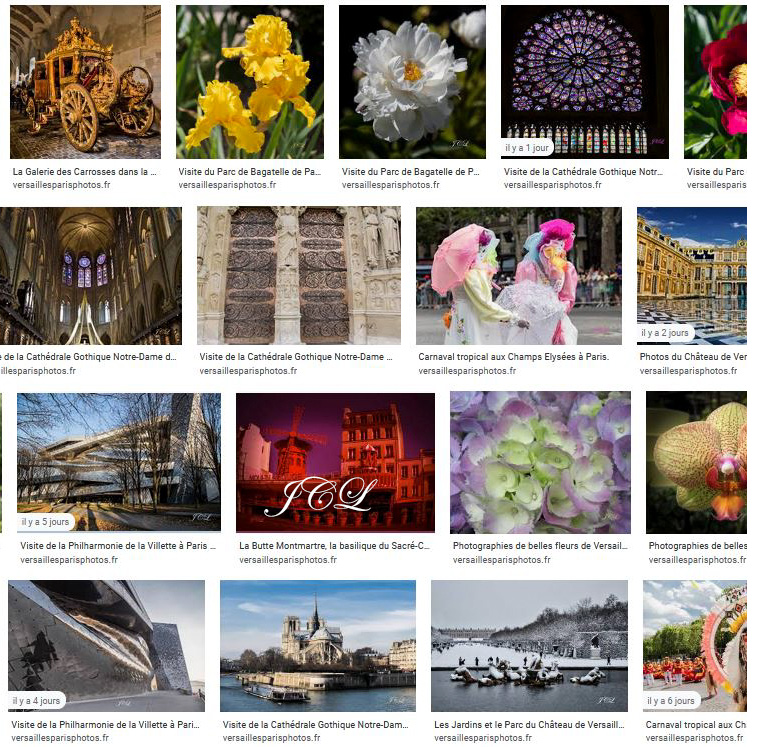The height and width of the screenshot is (747, 757).
Task: Click 'La Butte Montmartre' result title
Action: 334,546
